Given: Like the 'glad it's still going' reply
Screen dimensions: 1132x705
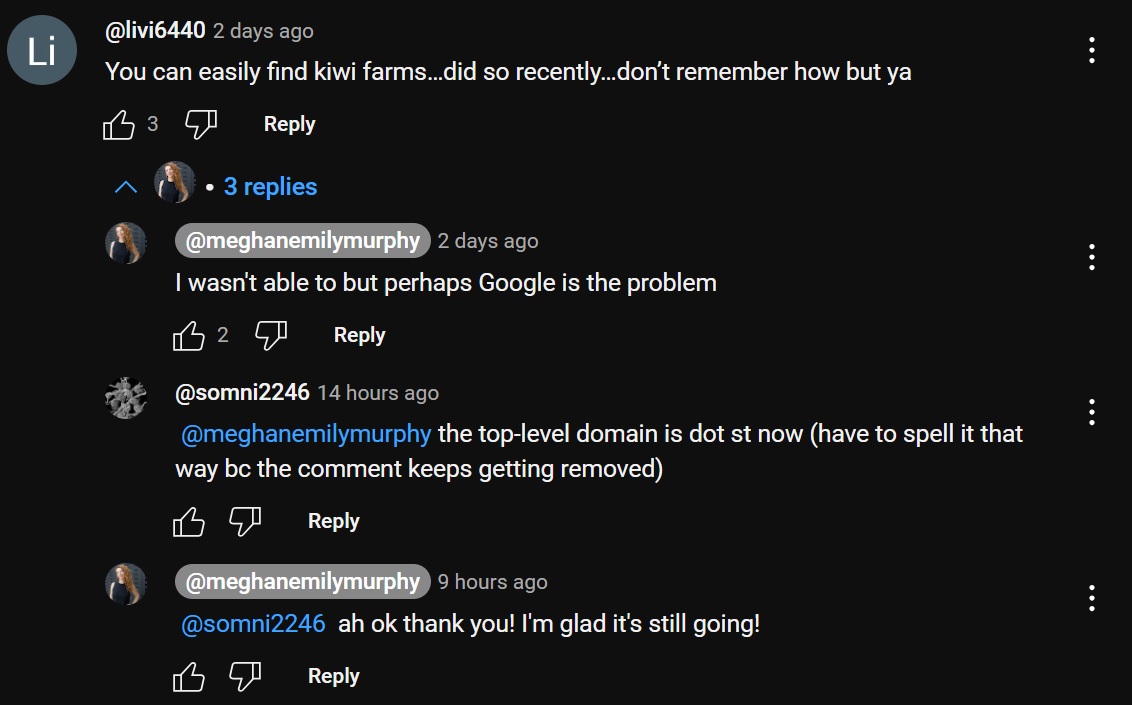Looking at the screenshot, I should point(189,677).
